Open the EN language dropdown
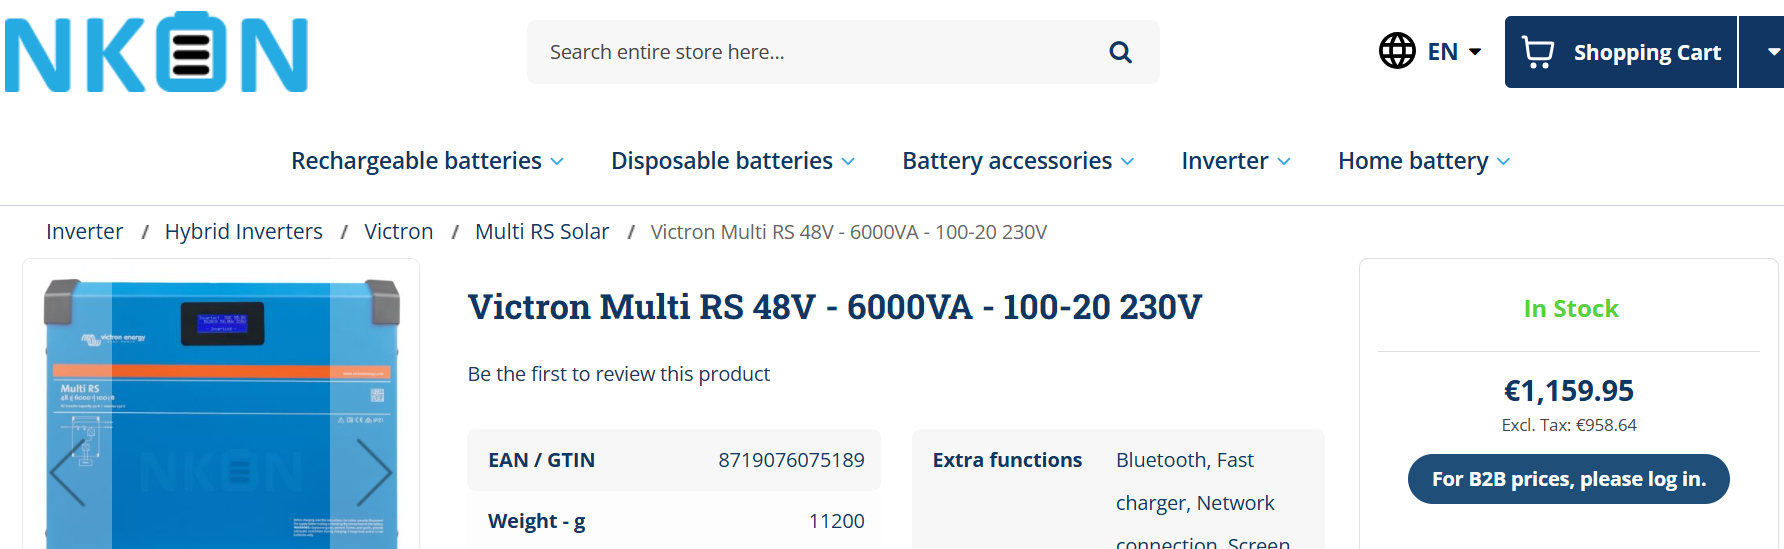The width and height of the screenshot is (1784, 549). pyautogui.click(x=1454, y=52)
